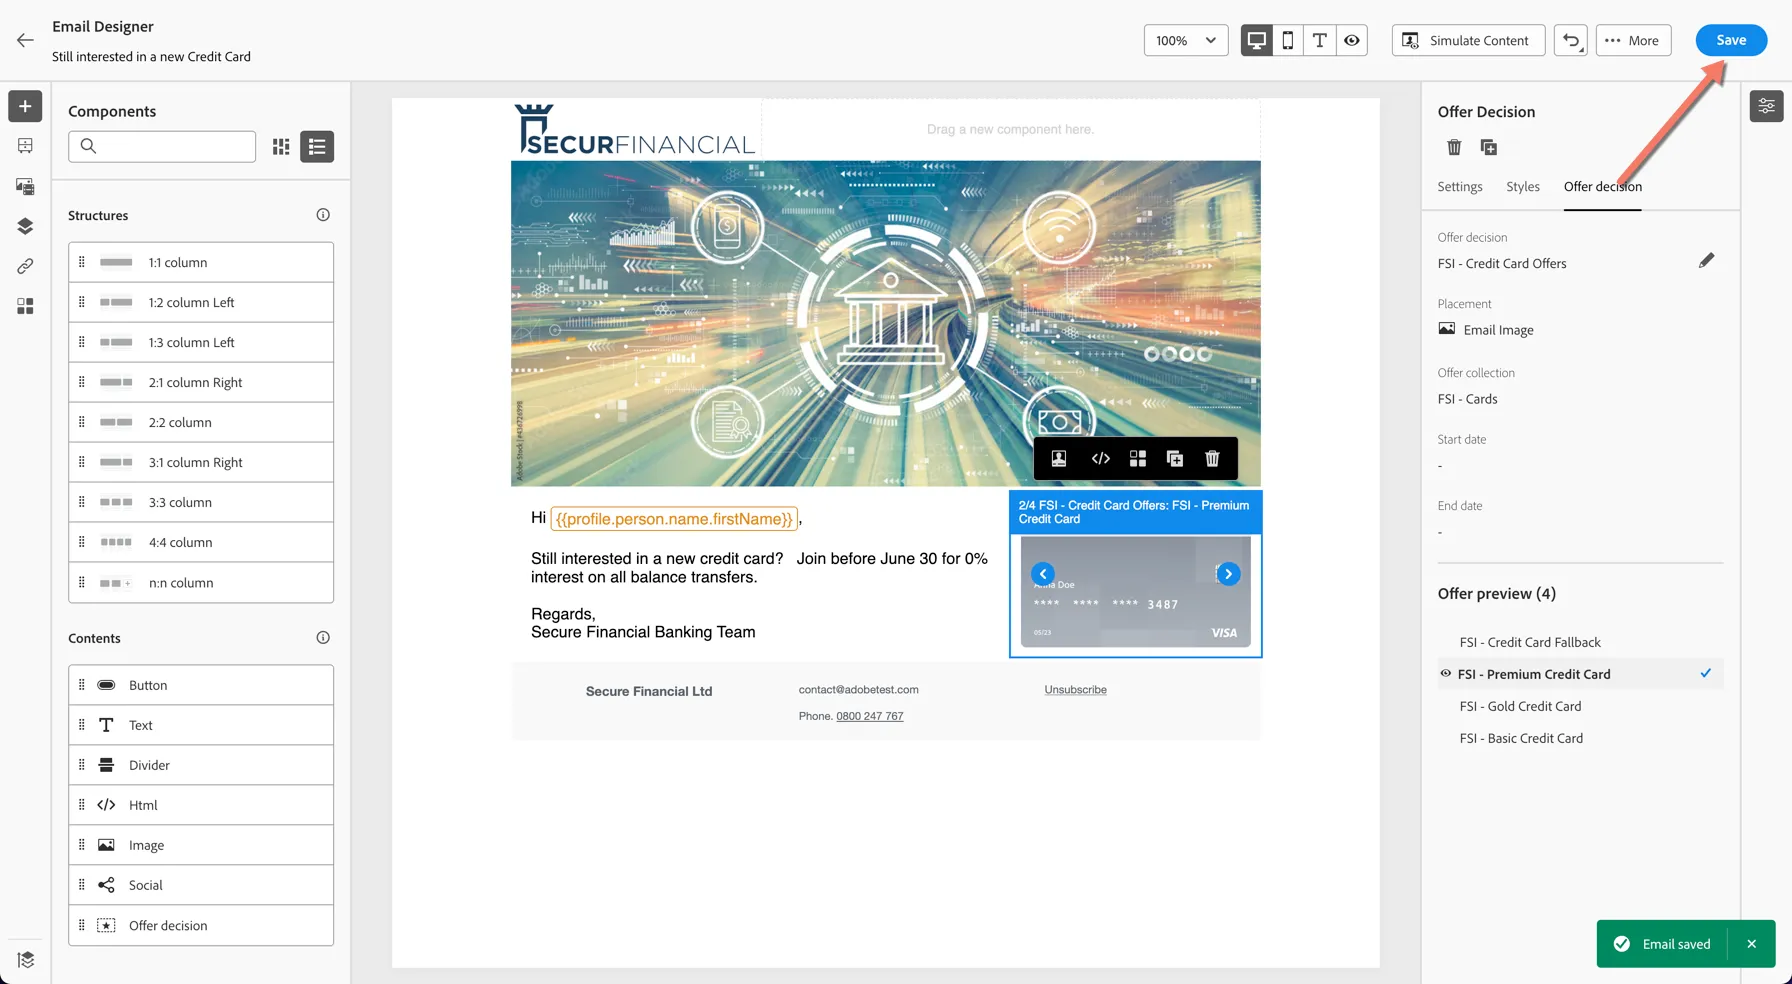Click the undo arrow button
The width and height of the screenshot is (1792, 984).
point(1571,40)
